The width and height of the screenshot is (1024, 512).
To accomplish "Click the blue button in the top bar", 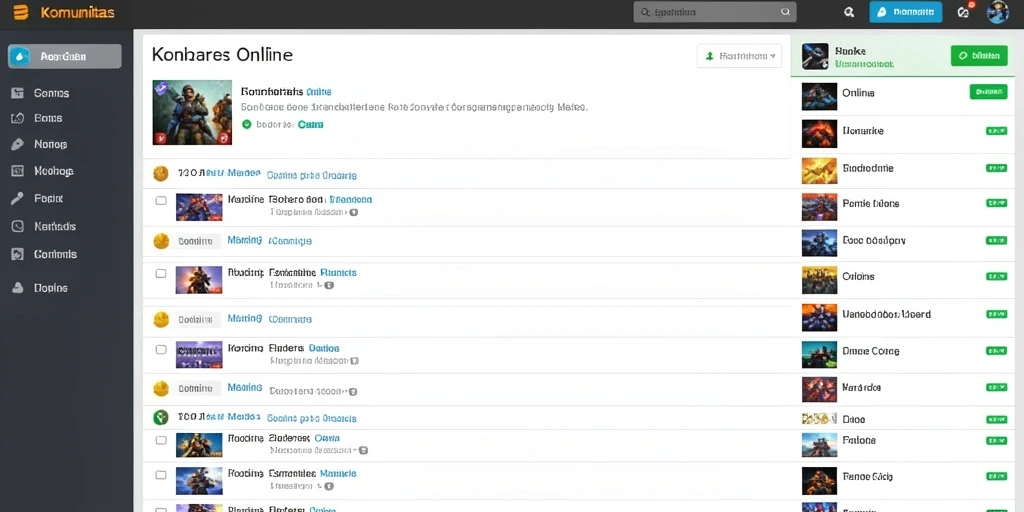I will point(906,12).
